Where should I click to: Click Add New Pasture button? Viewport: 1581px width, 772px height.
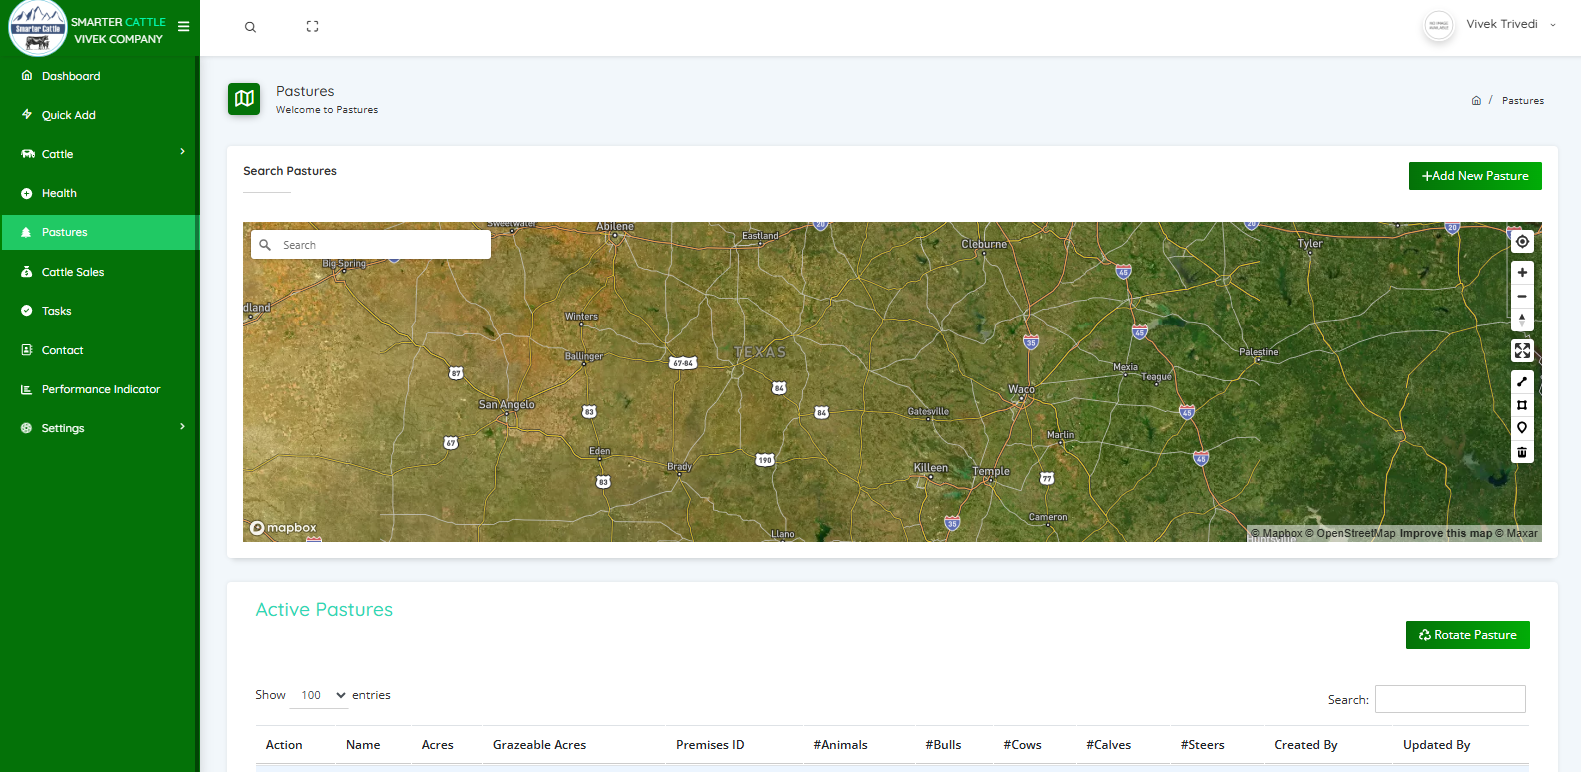pos(1474,176)
